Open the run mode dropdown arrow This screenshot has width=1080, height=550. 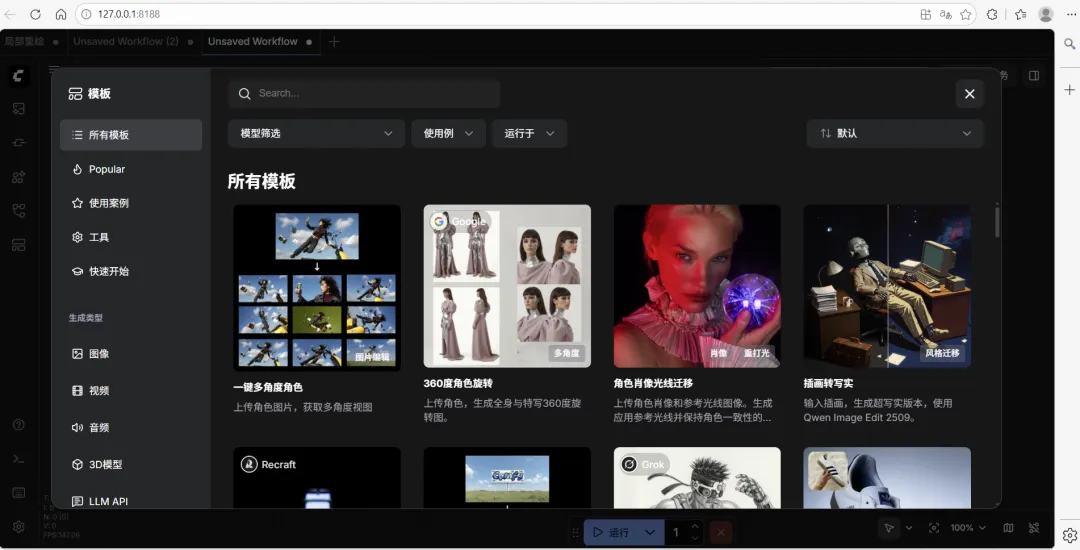pyautogui.click(x=650, y=532)
